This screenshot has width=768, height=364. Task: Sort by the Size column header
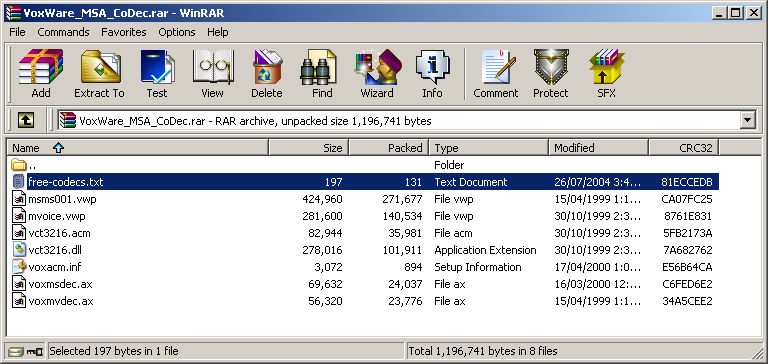pos(309,147)
